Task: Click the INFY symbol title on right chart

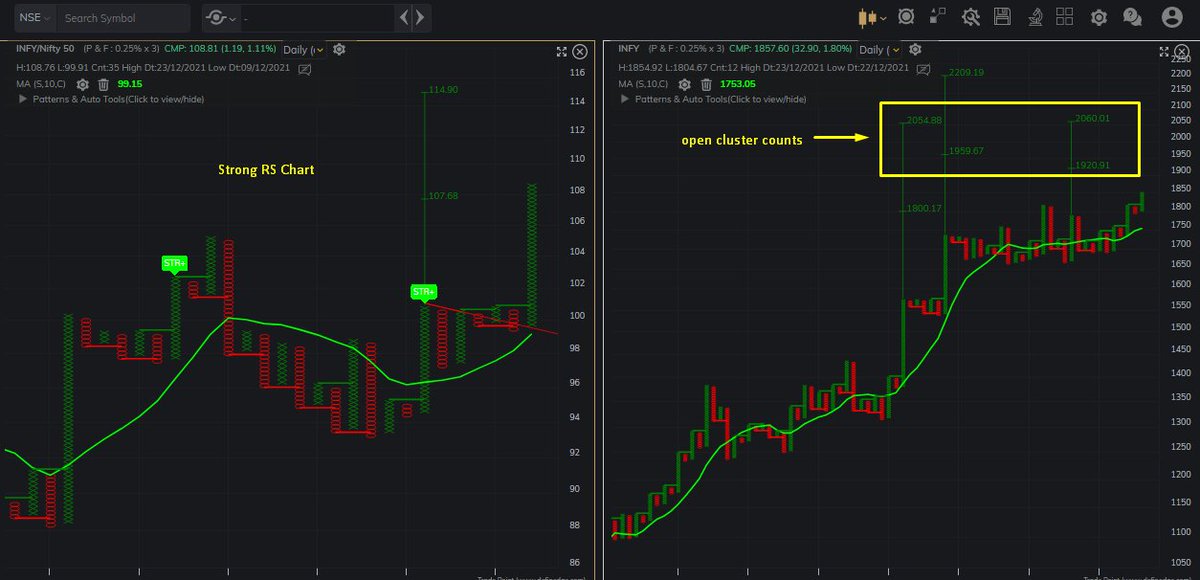Action: click(629, 48)
